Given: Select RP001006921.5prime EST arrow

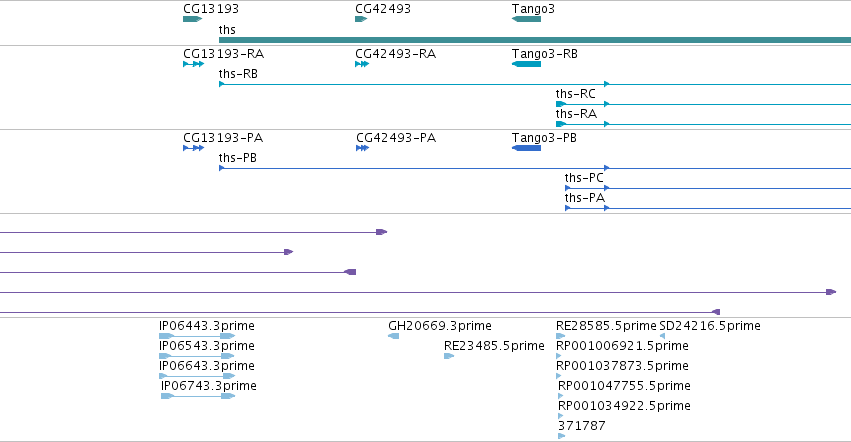Looking at the screenshot, I should click(559, 356).
